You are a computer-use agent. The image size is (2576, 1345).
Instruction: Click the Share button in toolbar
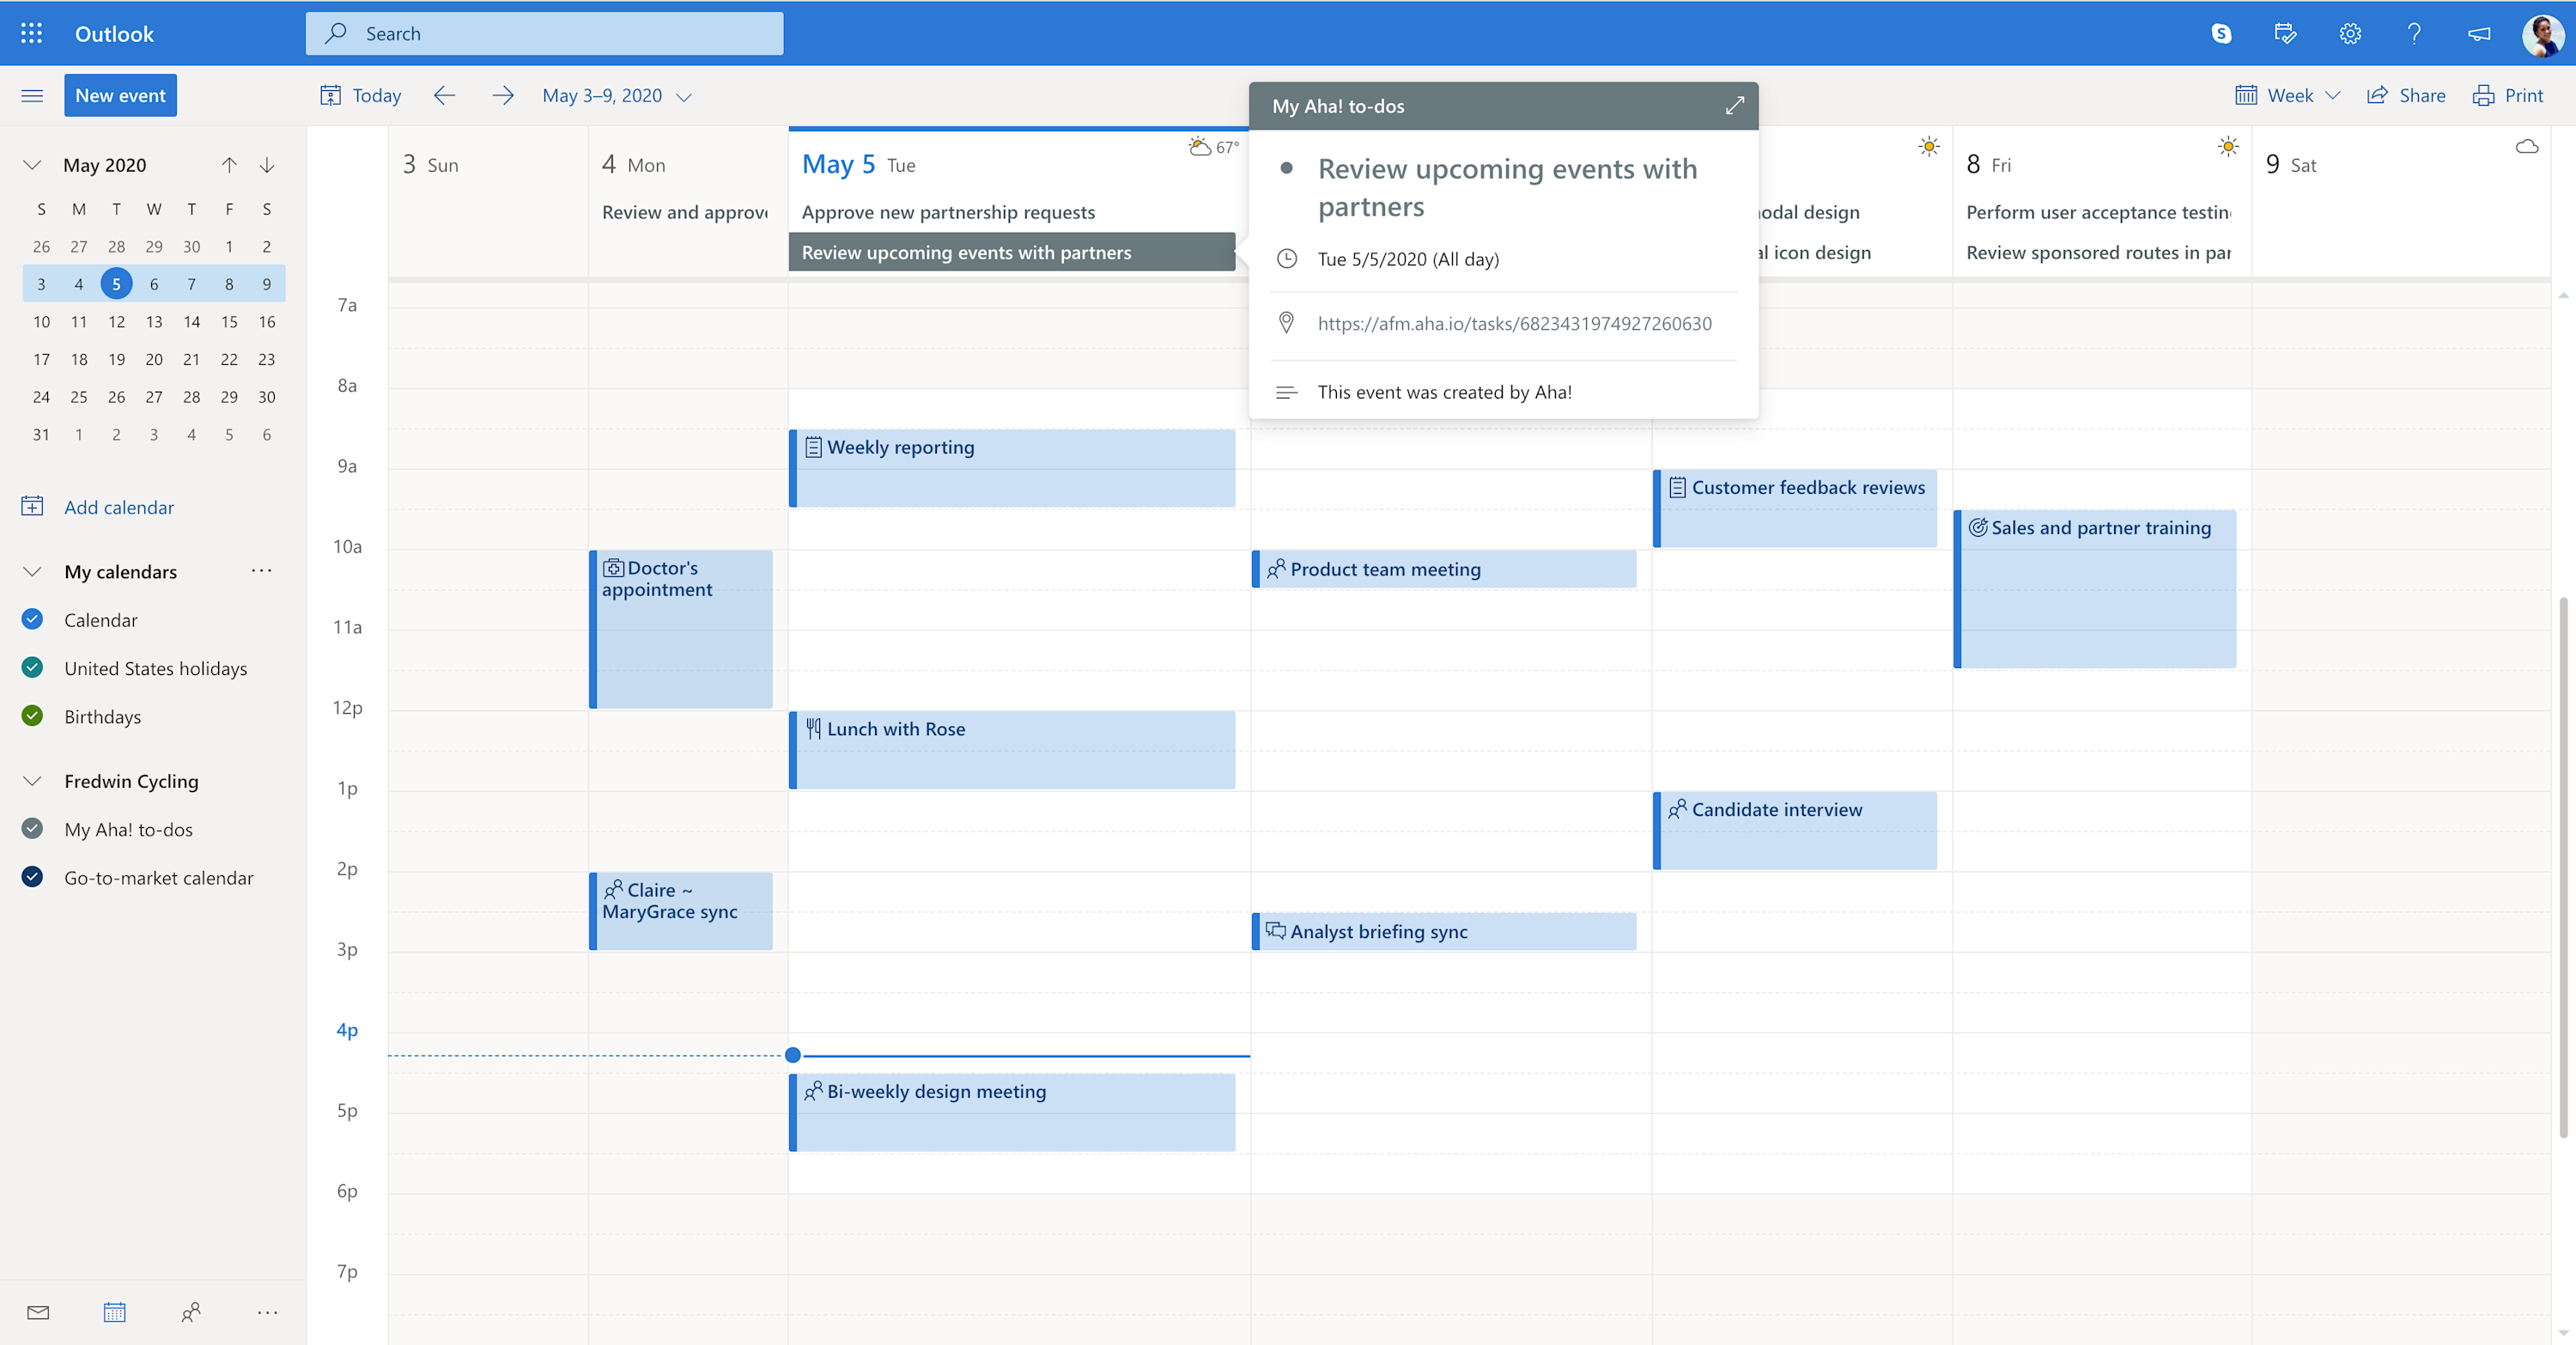coord(2406,94)
